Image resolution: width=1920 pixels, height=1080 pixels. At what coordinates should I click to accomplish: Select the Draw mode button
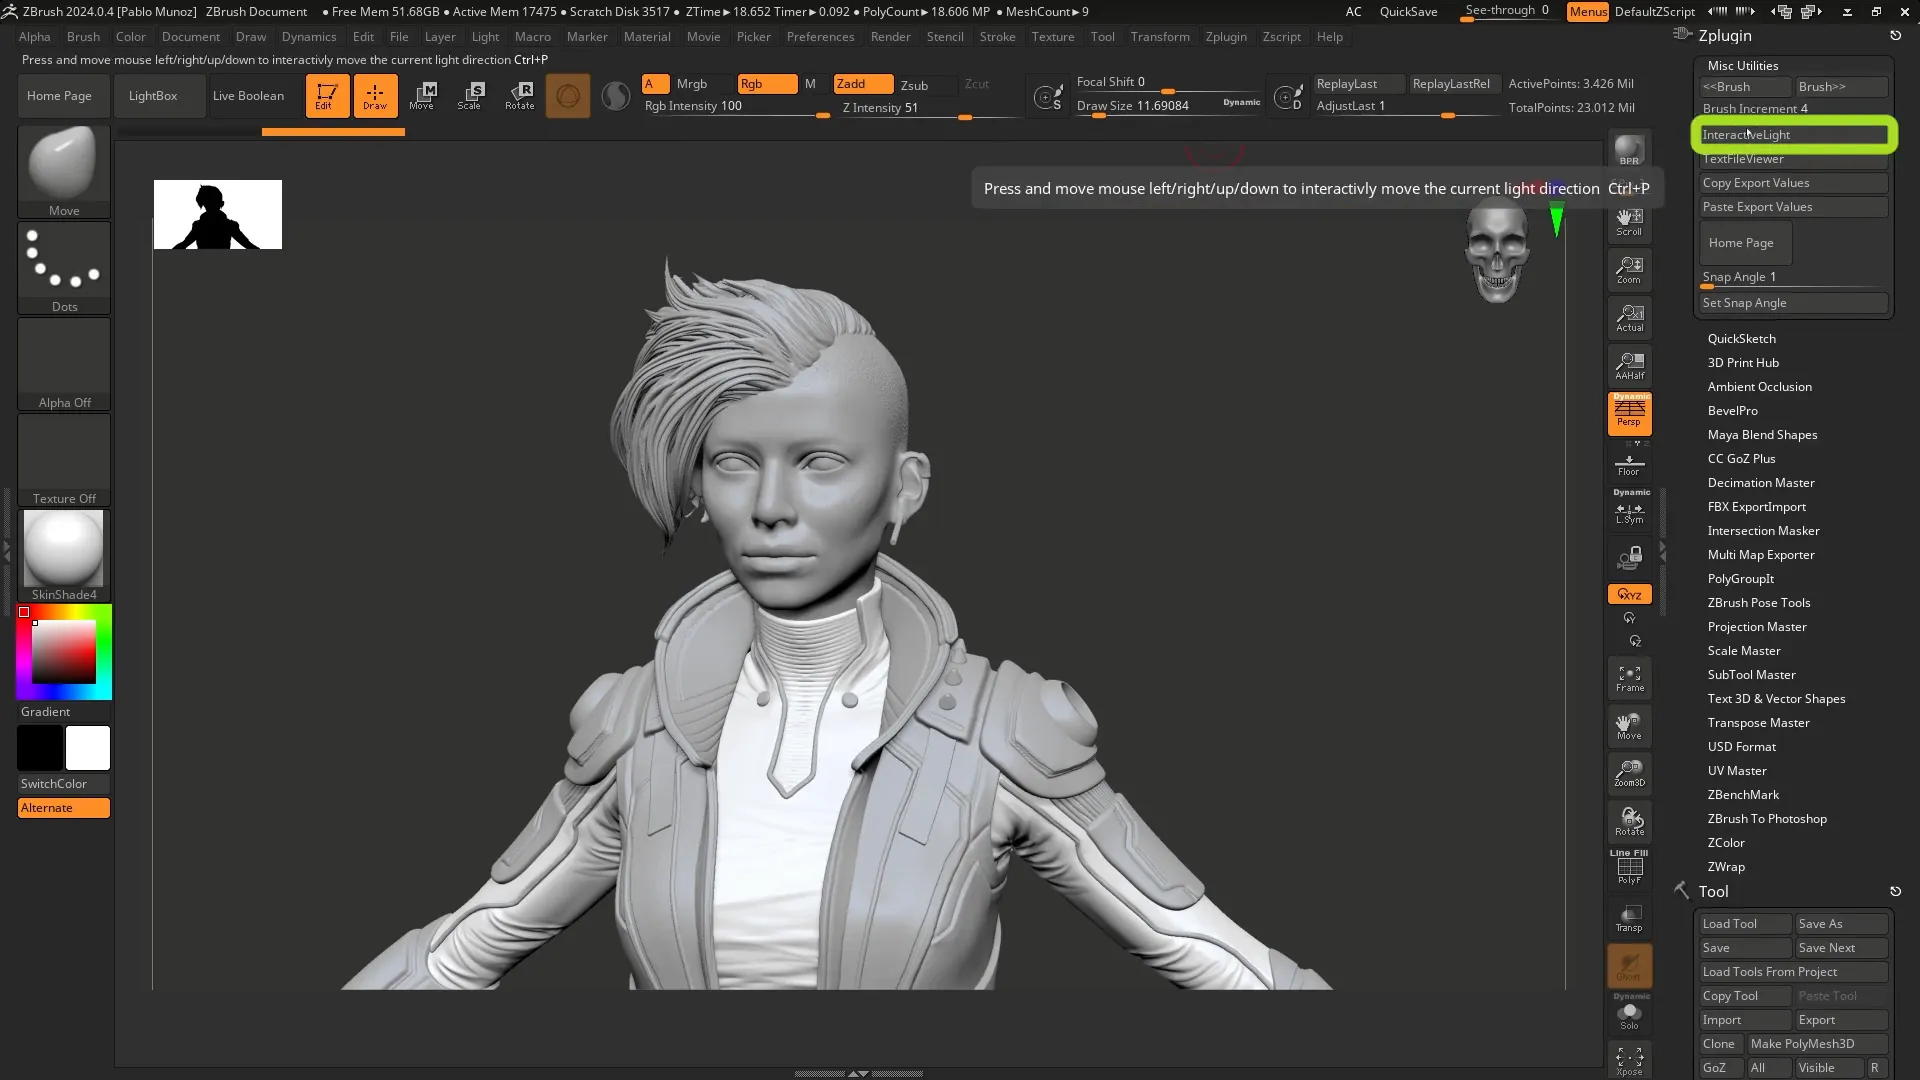[375, 96]
